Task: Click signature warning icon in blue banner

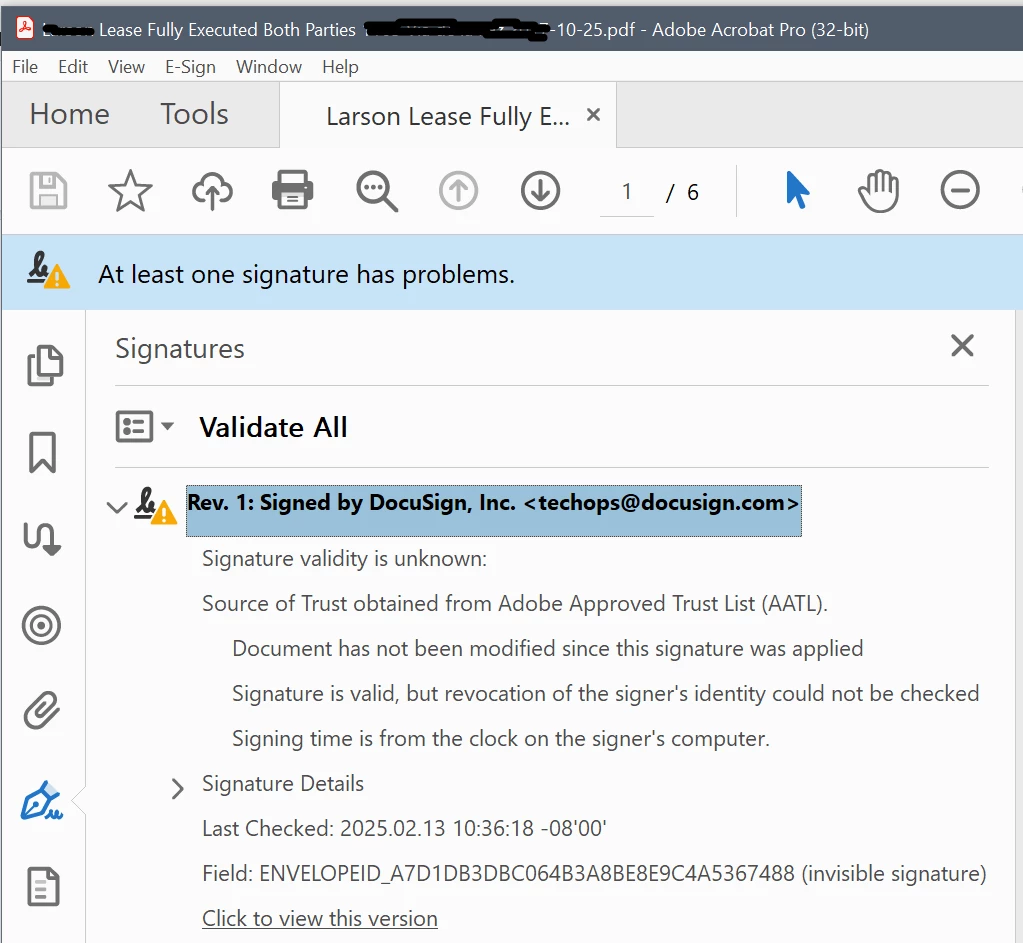Action: click(48, 270)
